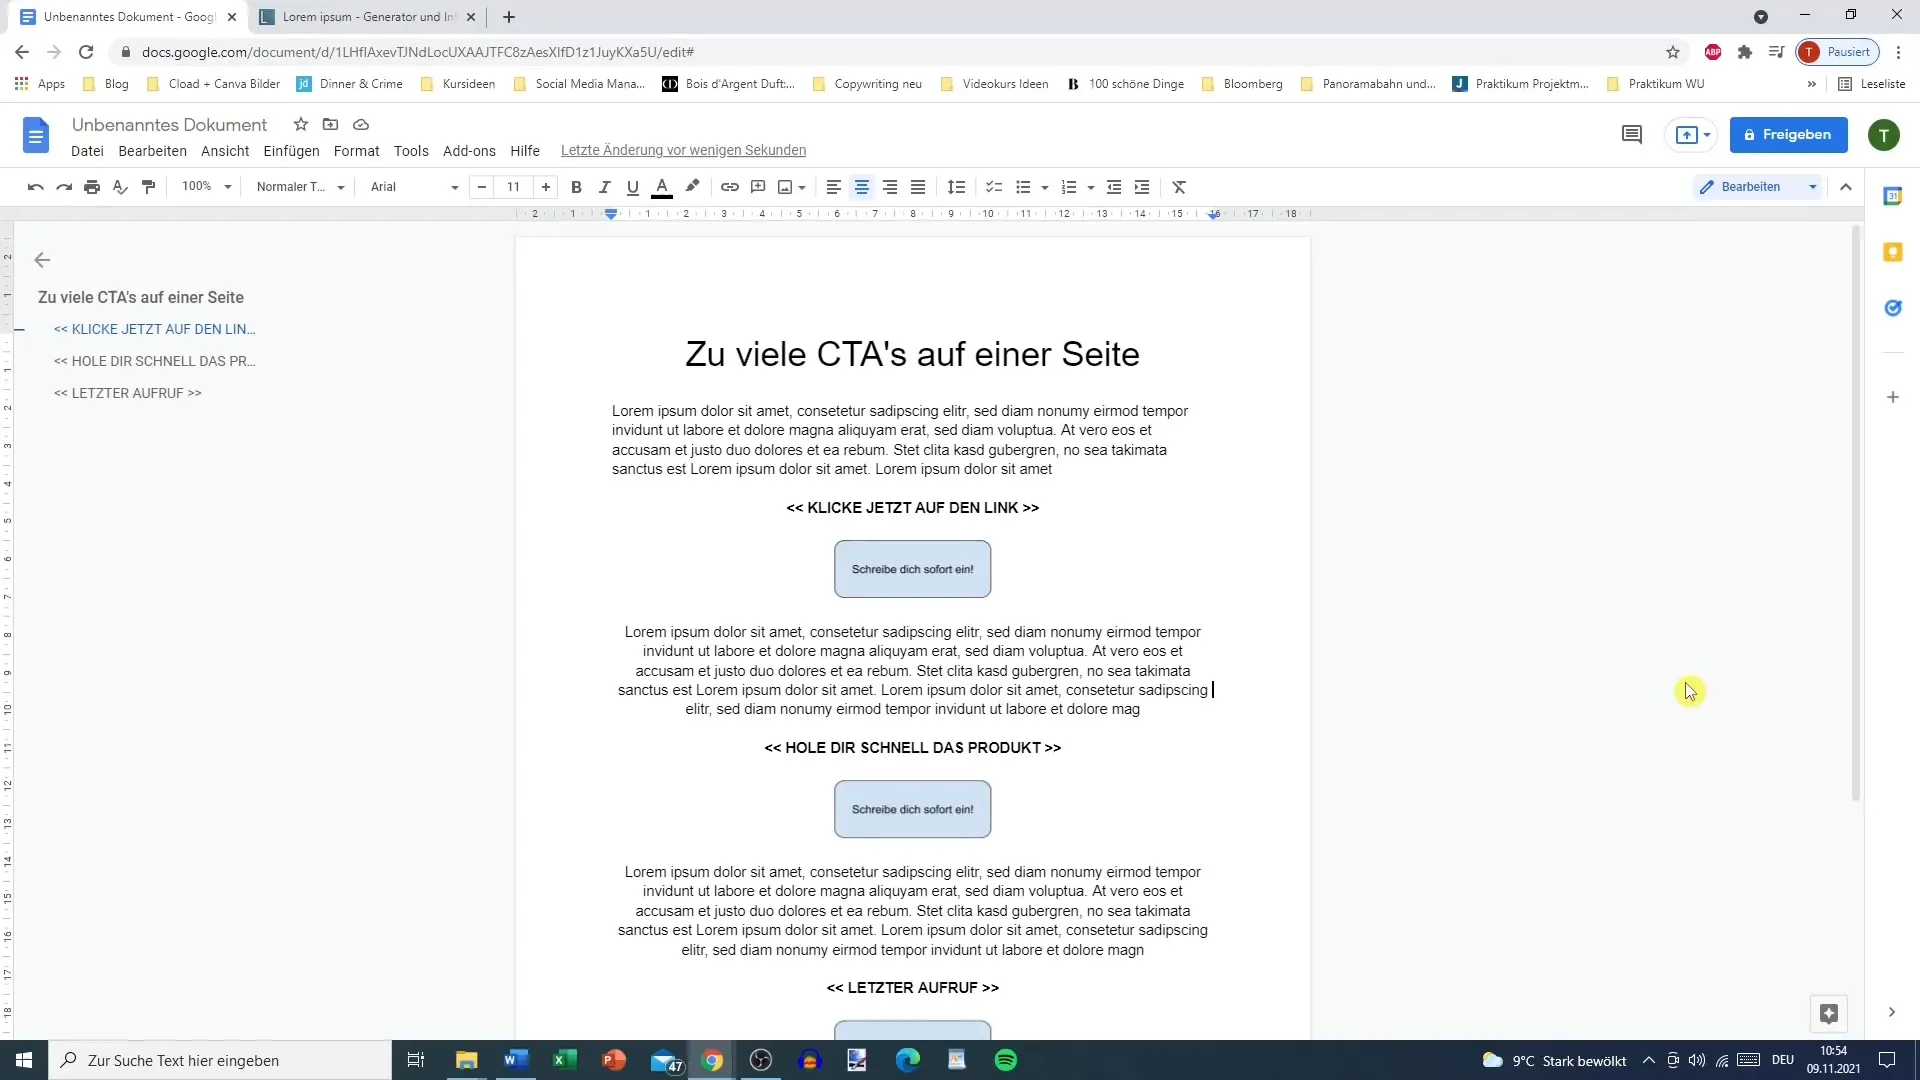Click the vertical document scrollbar
This screenshot has width=1920, height=1080.
(x=1856, y=515)
